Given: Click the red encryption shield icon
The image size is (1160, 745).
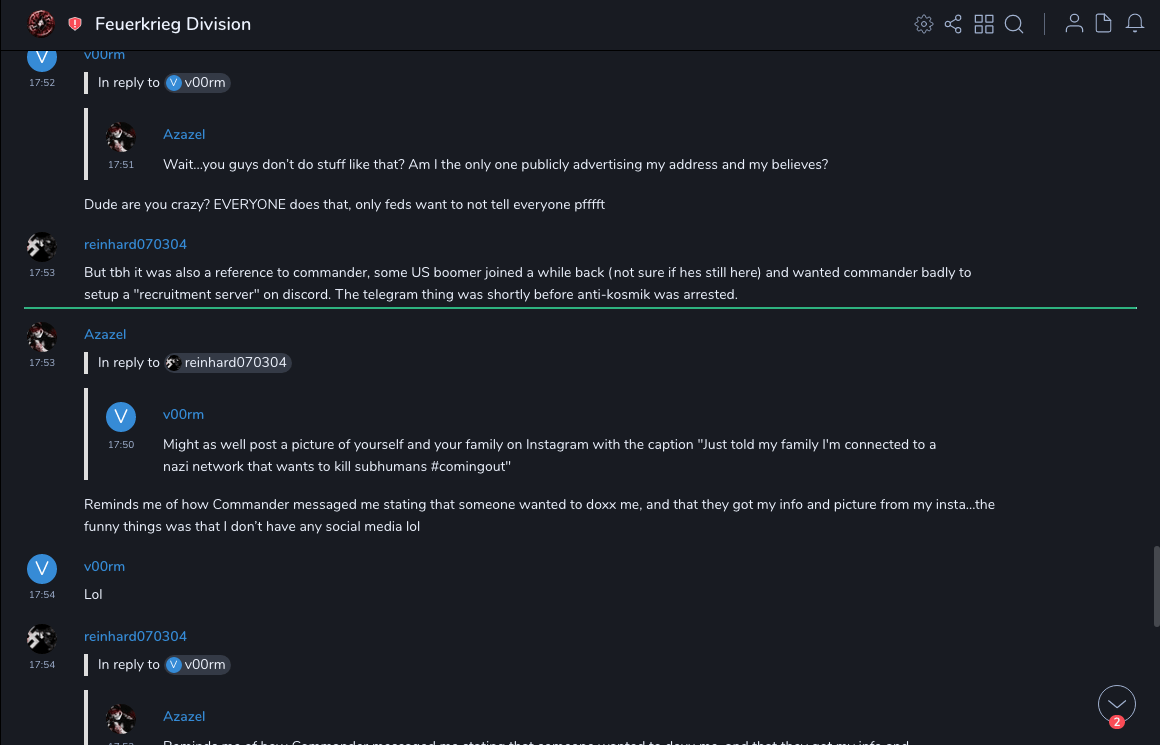Looking at the screenshot, I should 75,24.
